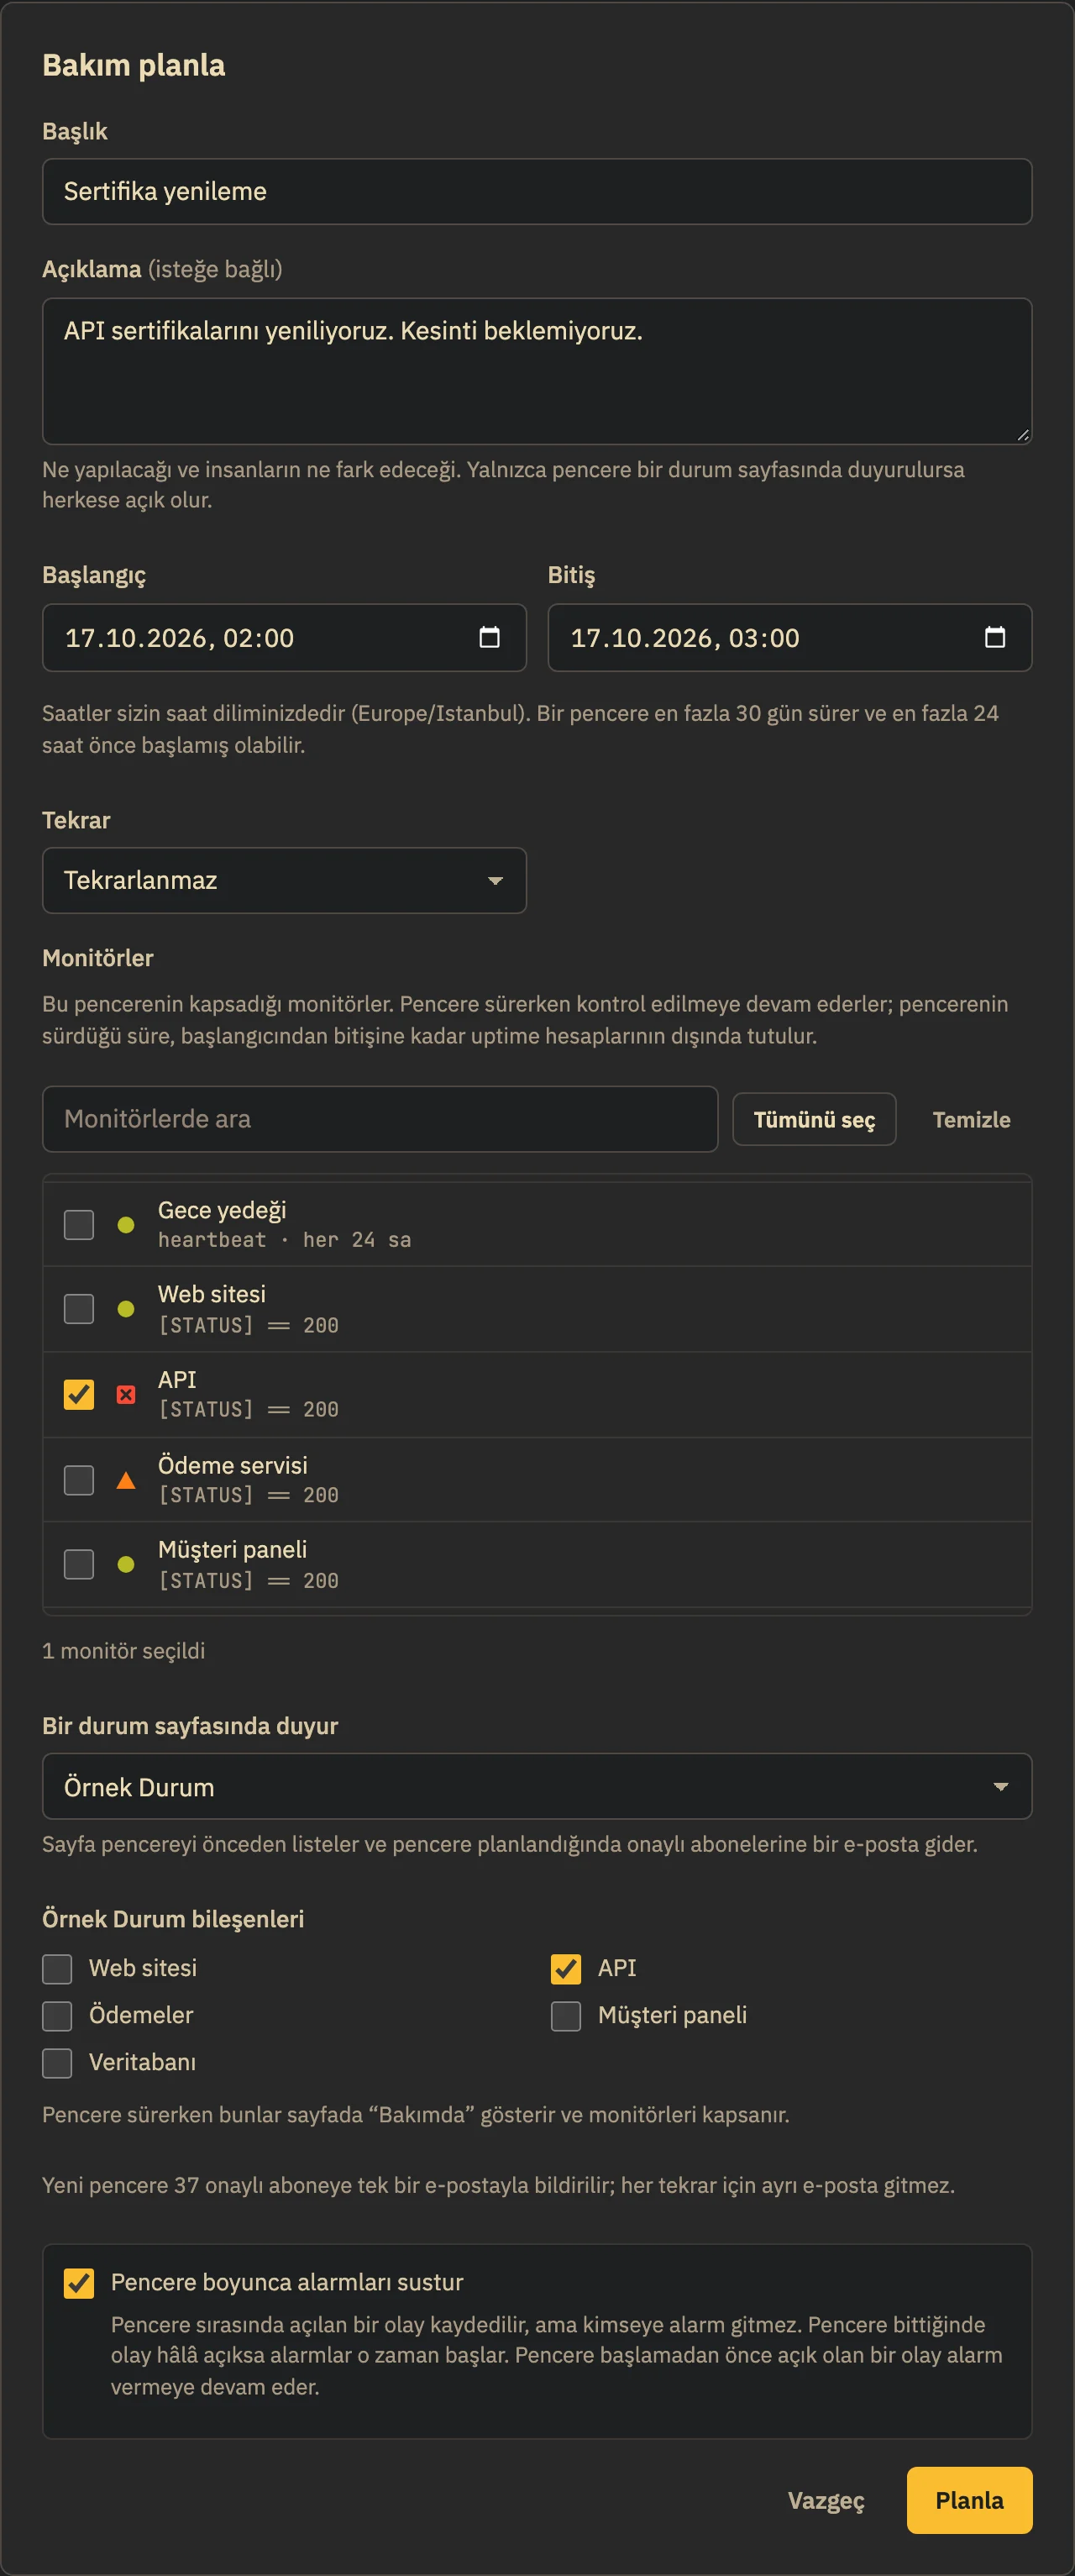Click the green status dot for Web sitesi monitor
Image resolution: width=1075 pixels, height=2576 pixels.
[126, 1308]
